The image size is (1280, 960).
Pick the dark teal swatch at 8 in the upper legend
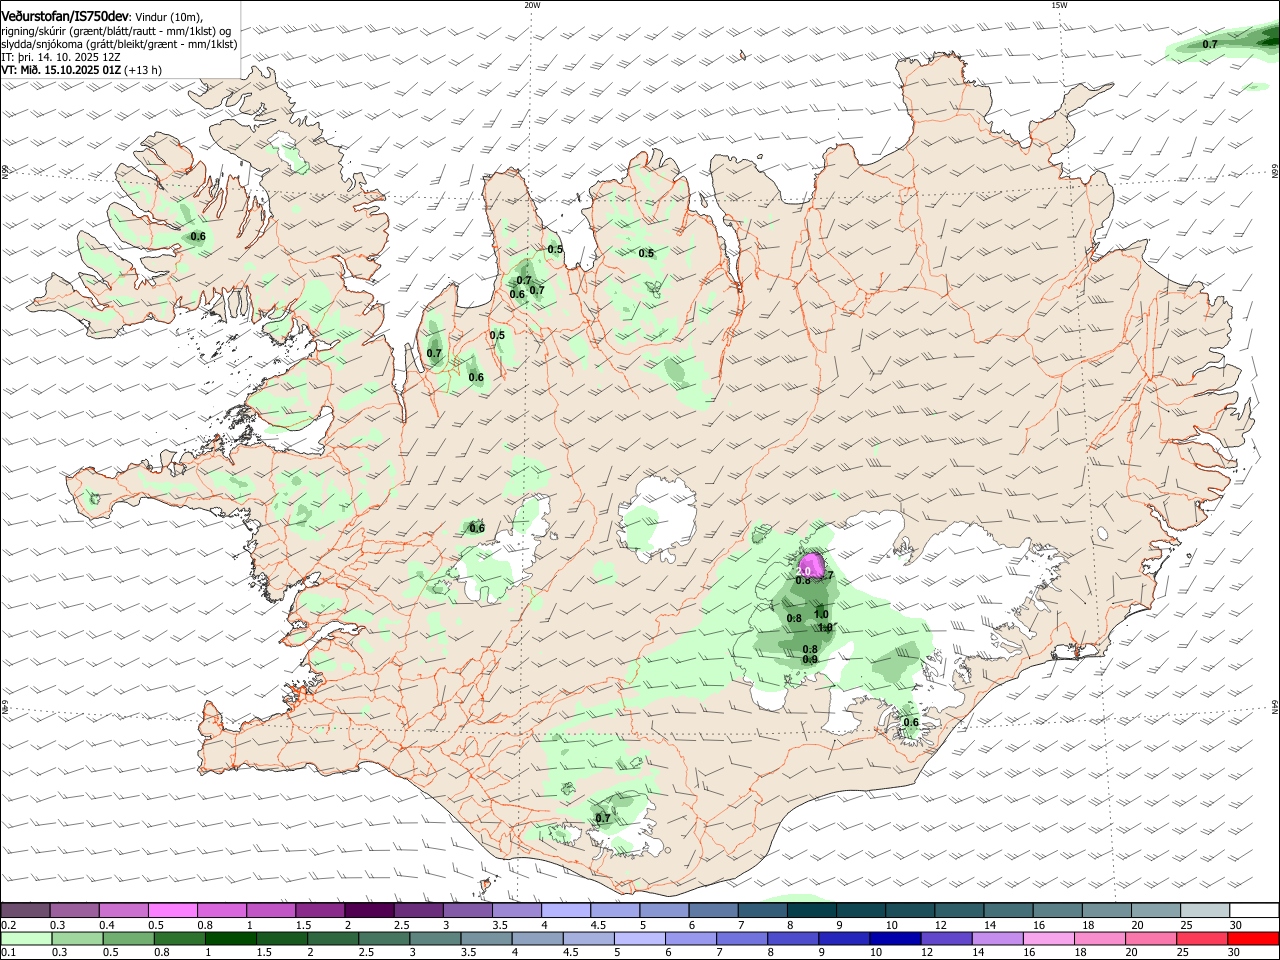[x=812, y=910]
